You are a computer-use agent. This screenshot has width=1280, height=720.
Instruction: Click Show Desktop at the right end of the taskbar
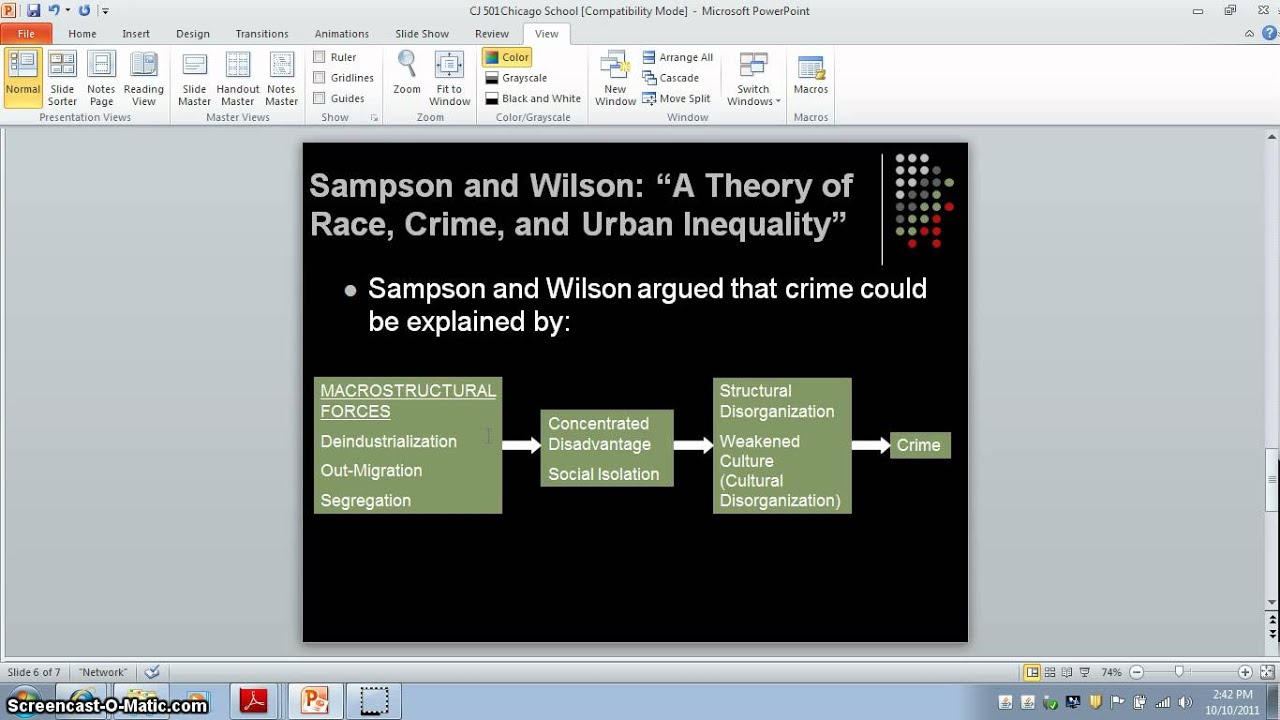[x=1274, y=701]
